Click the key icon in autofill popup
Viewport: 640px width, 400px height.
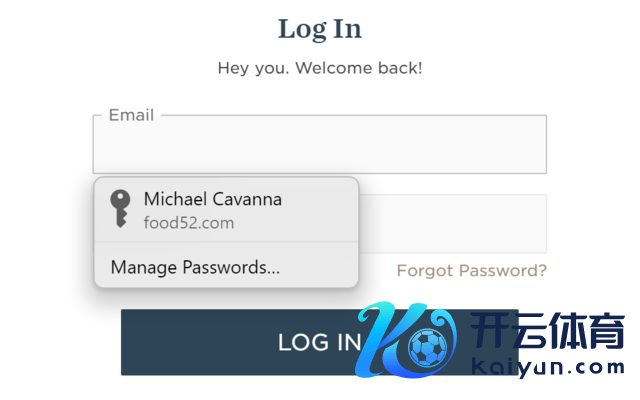(120, 209)
